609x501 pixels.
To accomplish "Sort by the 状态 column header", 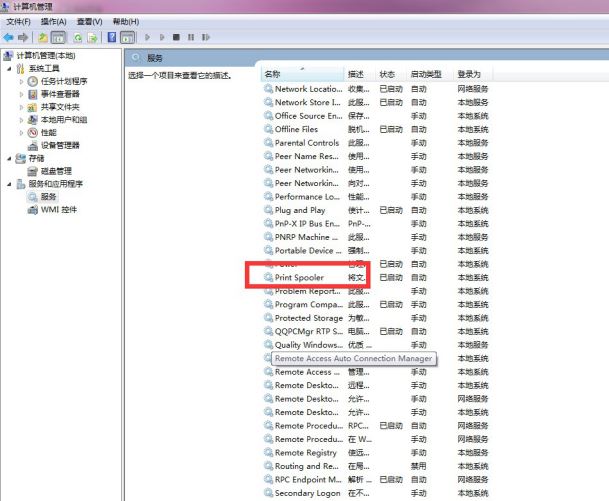I will (x=392, y=74).
